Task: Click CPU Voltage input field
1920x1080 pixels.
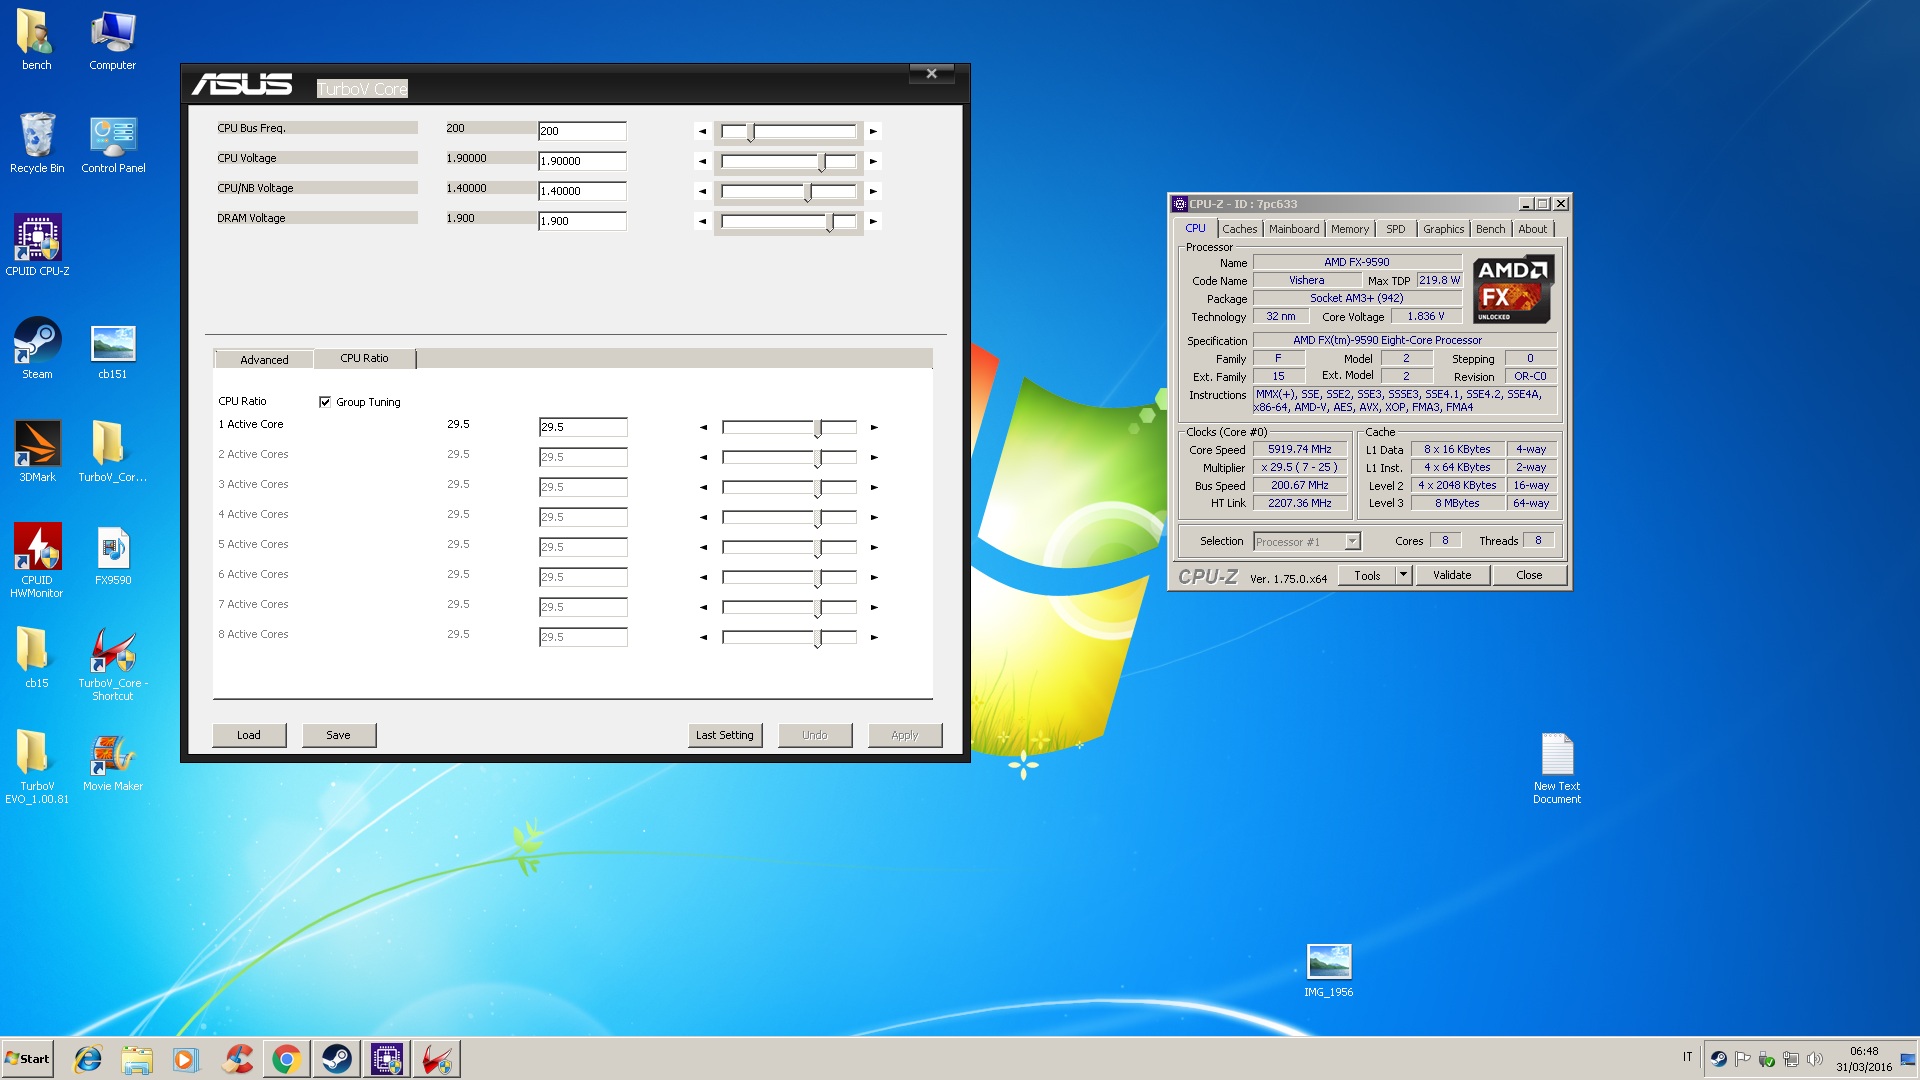Action: [x=582, y=161]
